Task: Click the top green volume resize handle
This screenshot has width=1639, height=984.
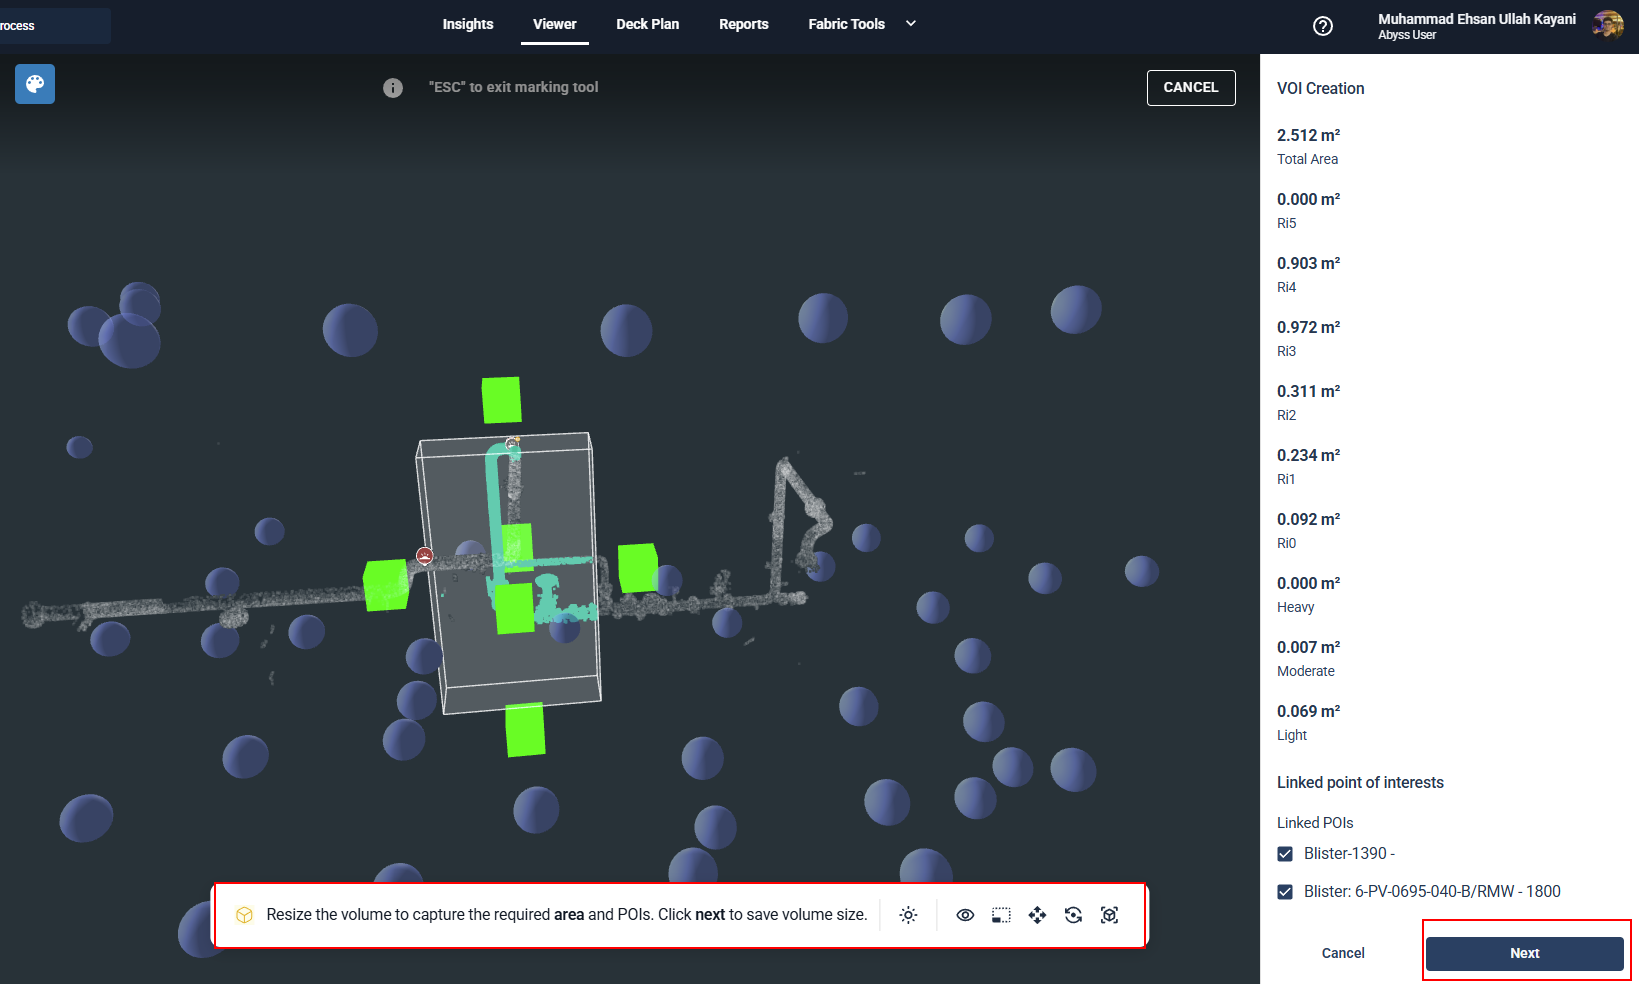Action: pos(501,400)
